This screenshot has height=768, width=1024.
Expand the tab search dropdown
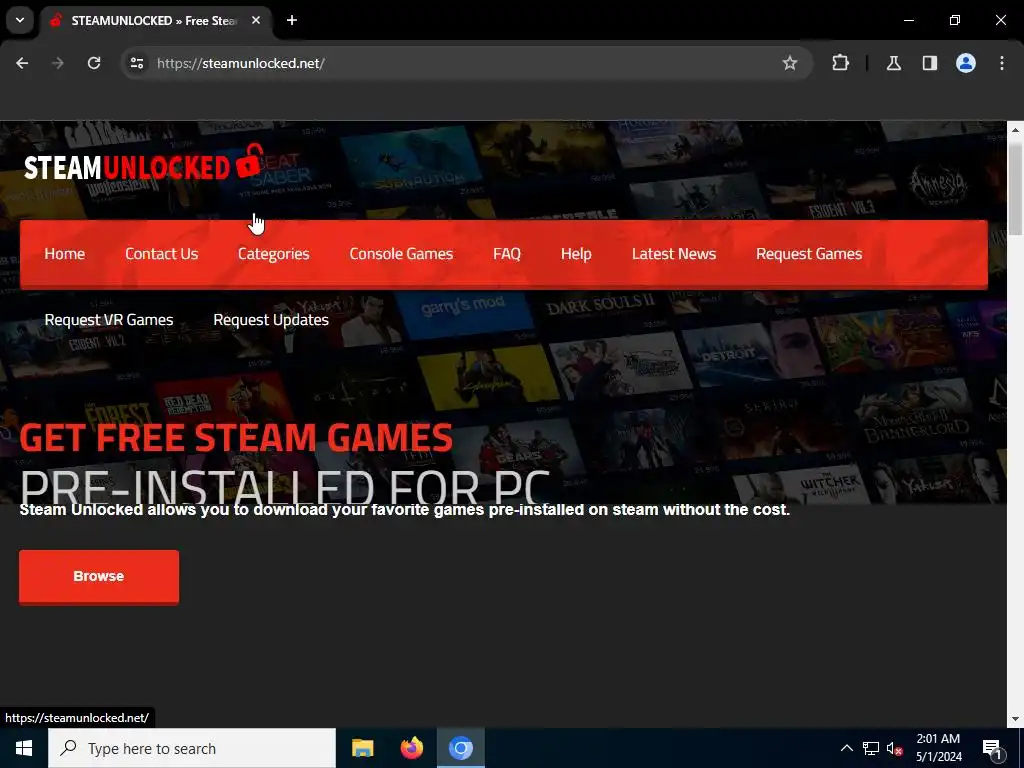tap(20, 20)
